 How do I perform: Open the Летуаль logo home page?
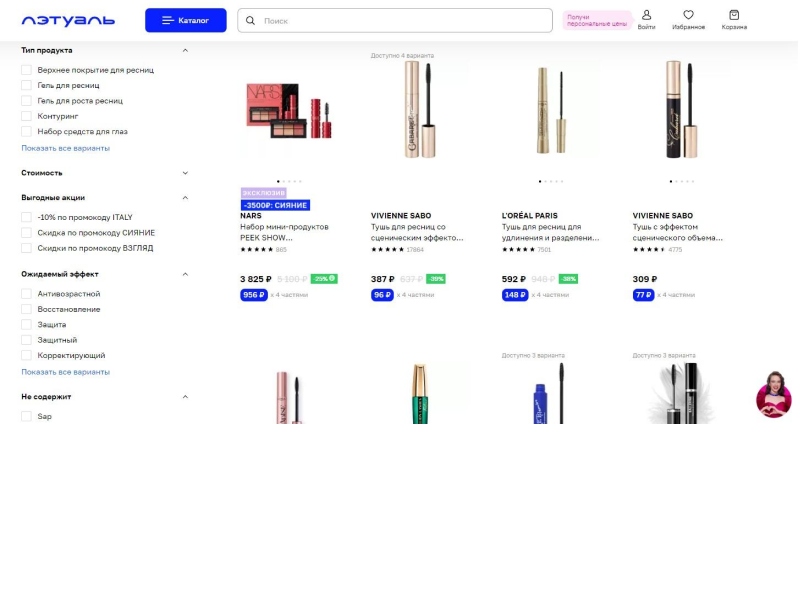click(x=68, y=20)
